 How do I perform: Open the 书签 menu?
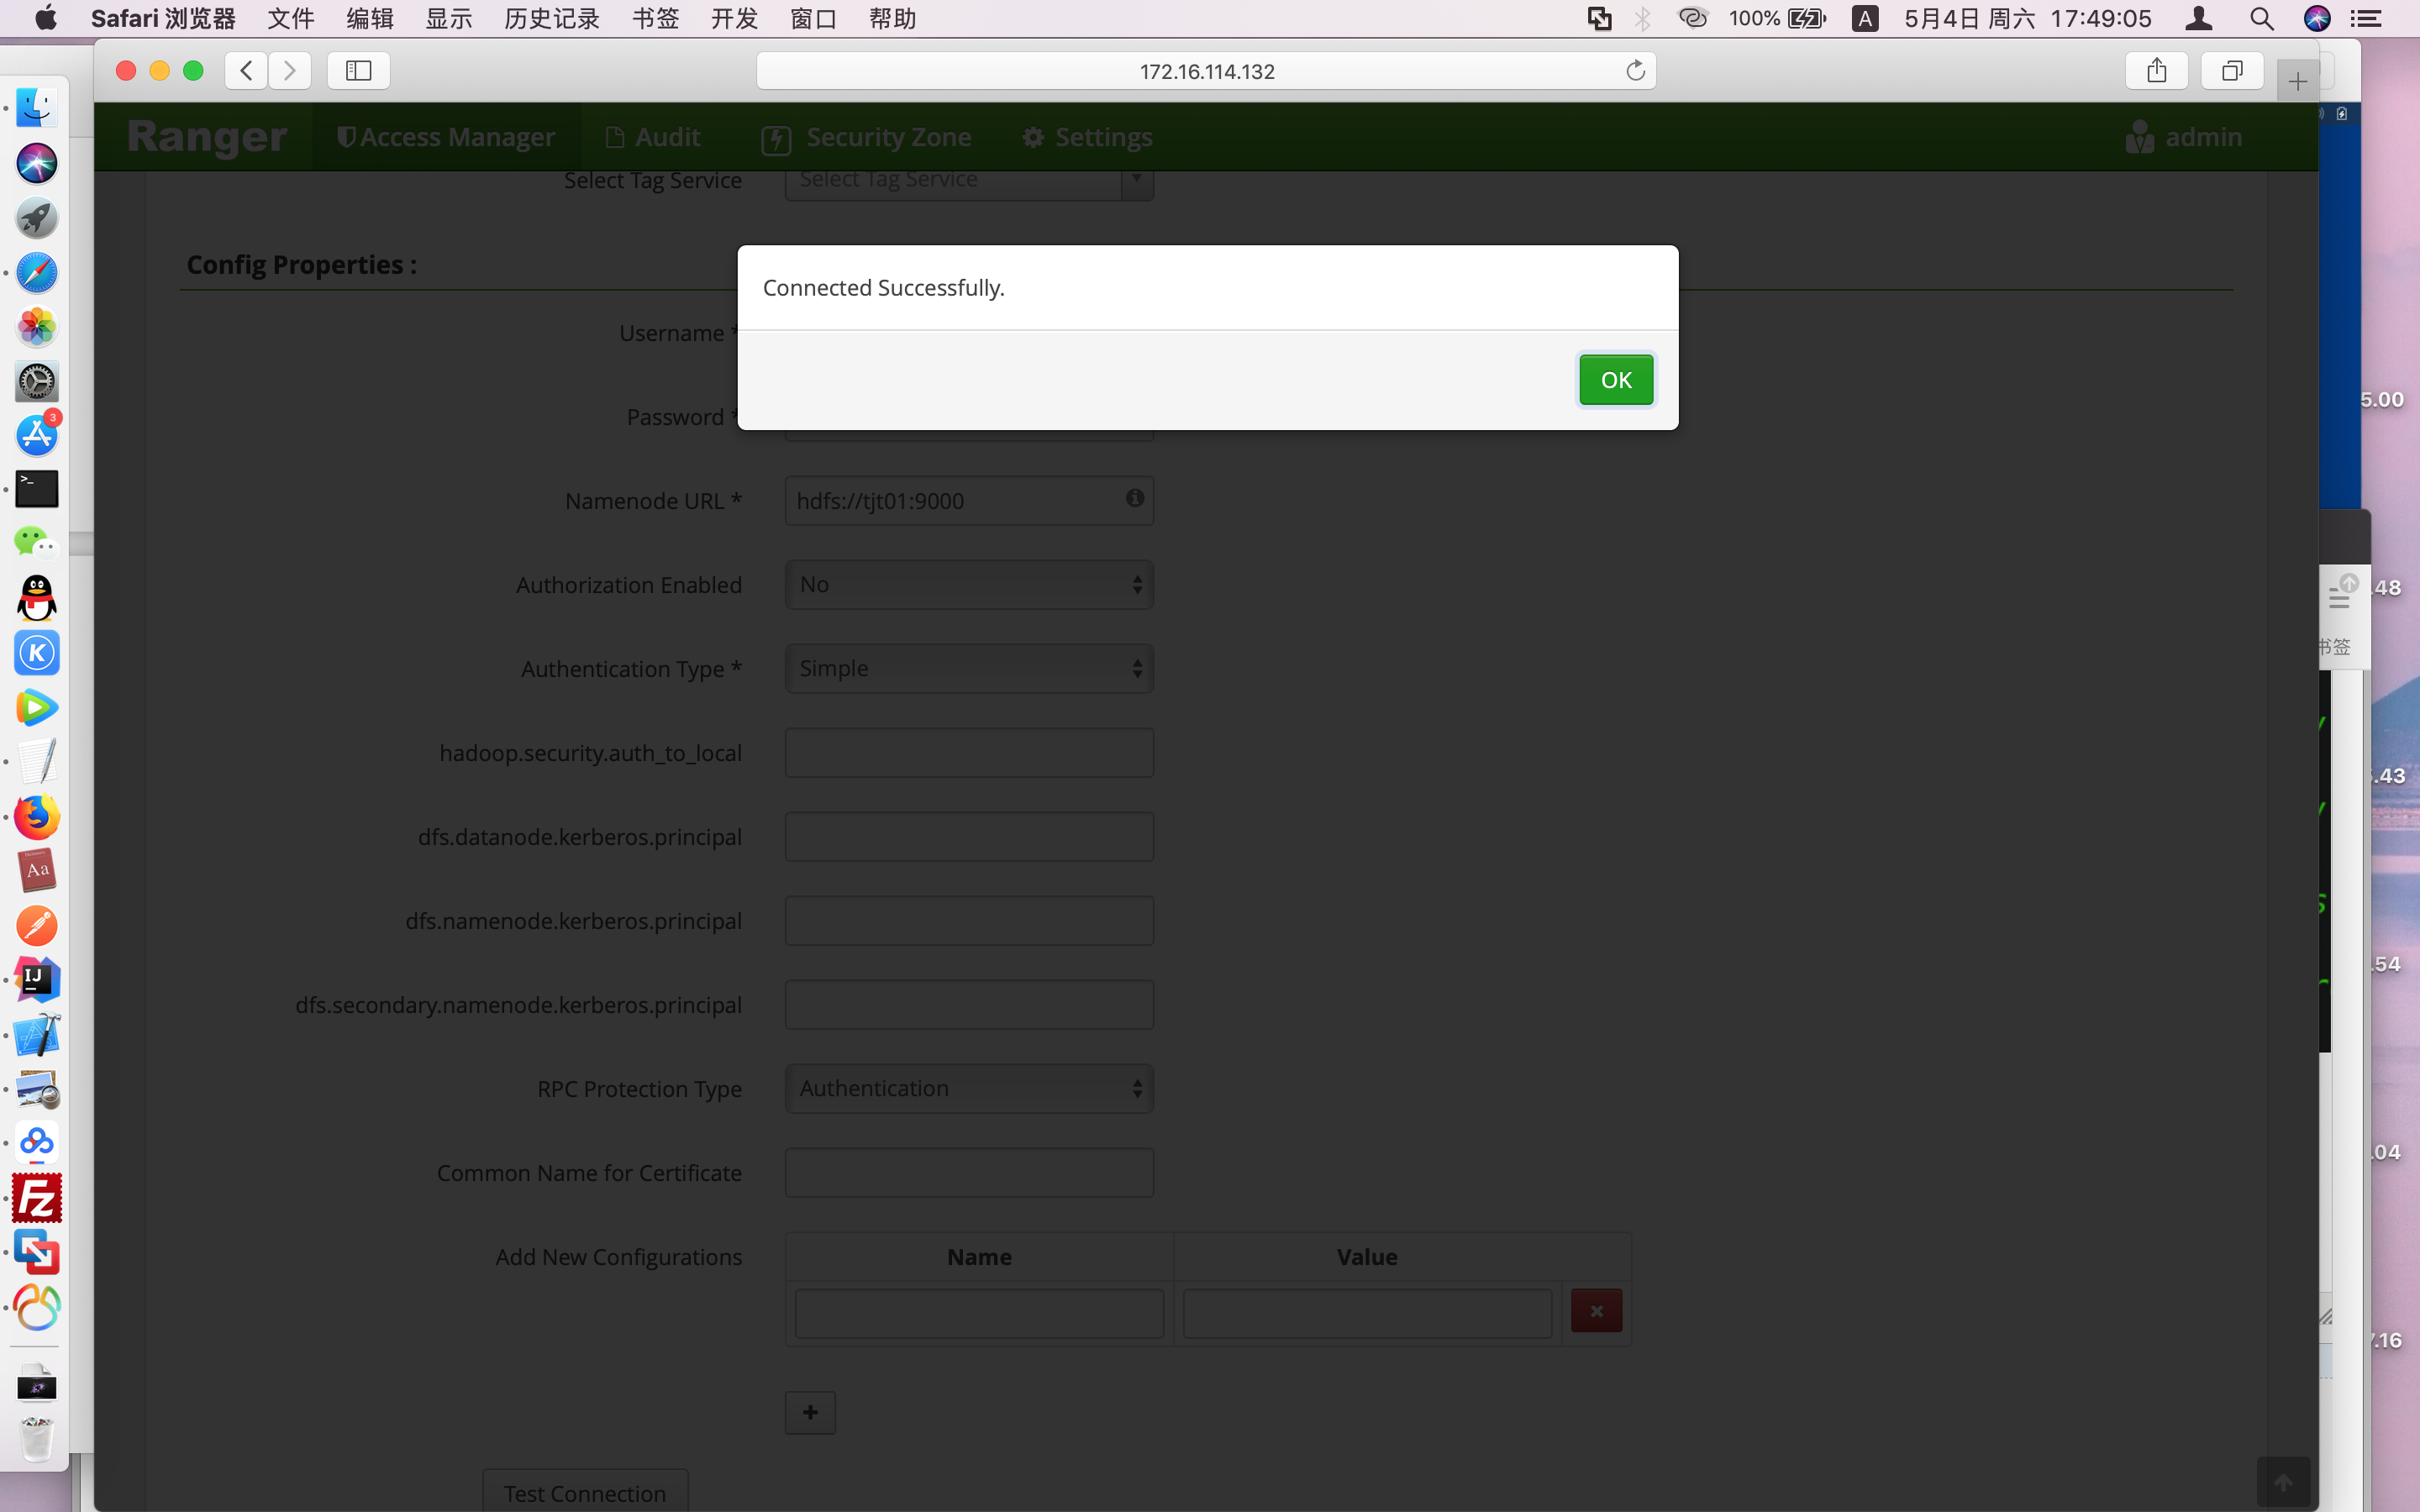pyautogui.click(x=656, y=18)
